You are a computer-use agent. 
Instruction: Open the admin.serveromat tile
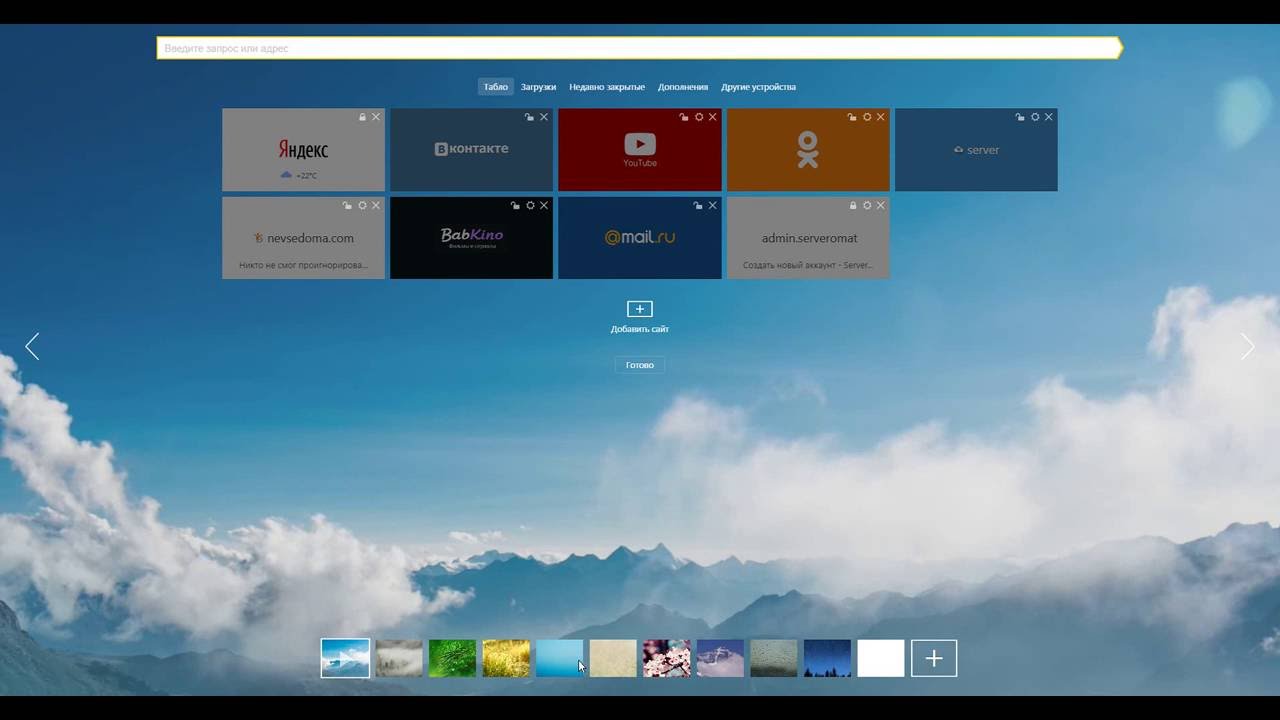pos(808,238)
